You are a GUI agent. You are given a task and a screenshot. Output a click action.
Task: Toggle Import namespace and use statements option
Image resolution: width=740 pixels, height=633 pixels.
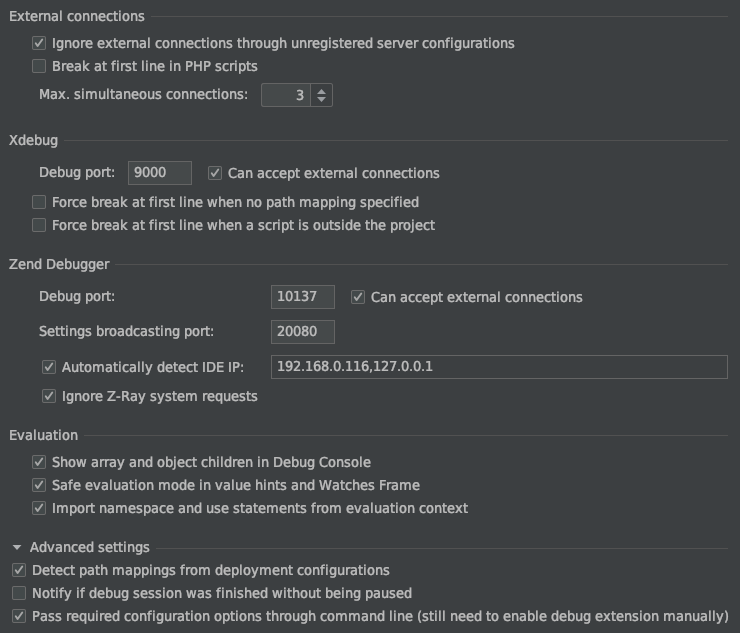point(39,508)
